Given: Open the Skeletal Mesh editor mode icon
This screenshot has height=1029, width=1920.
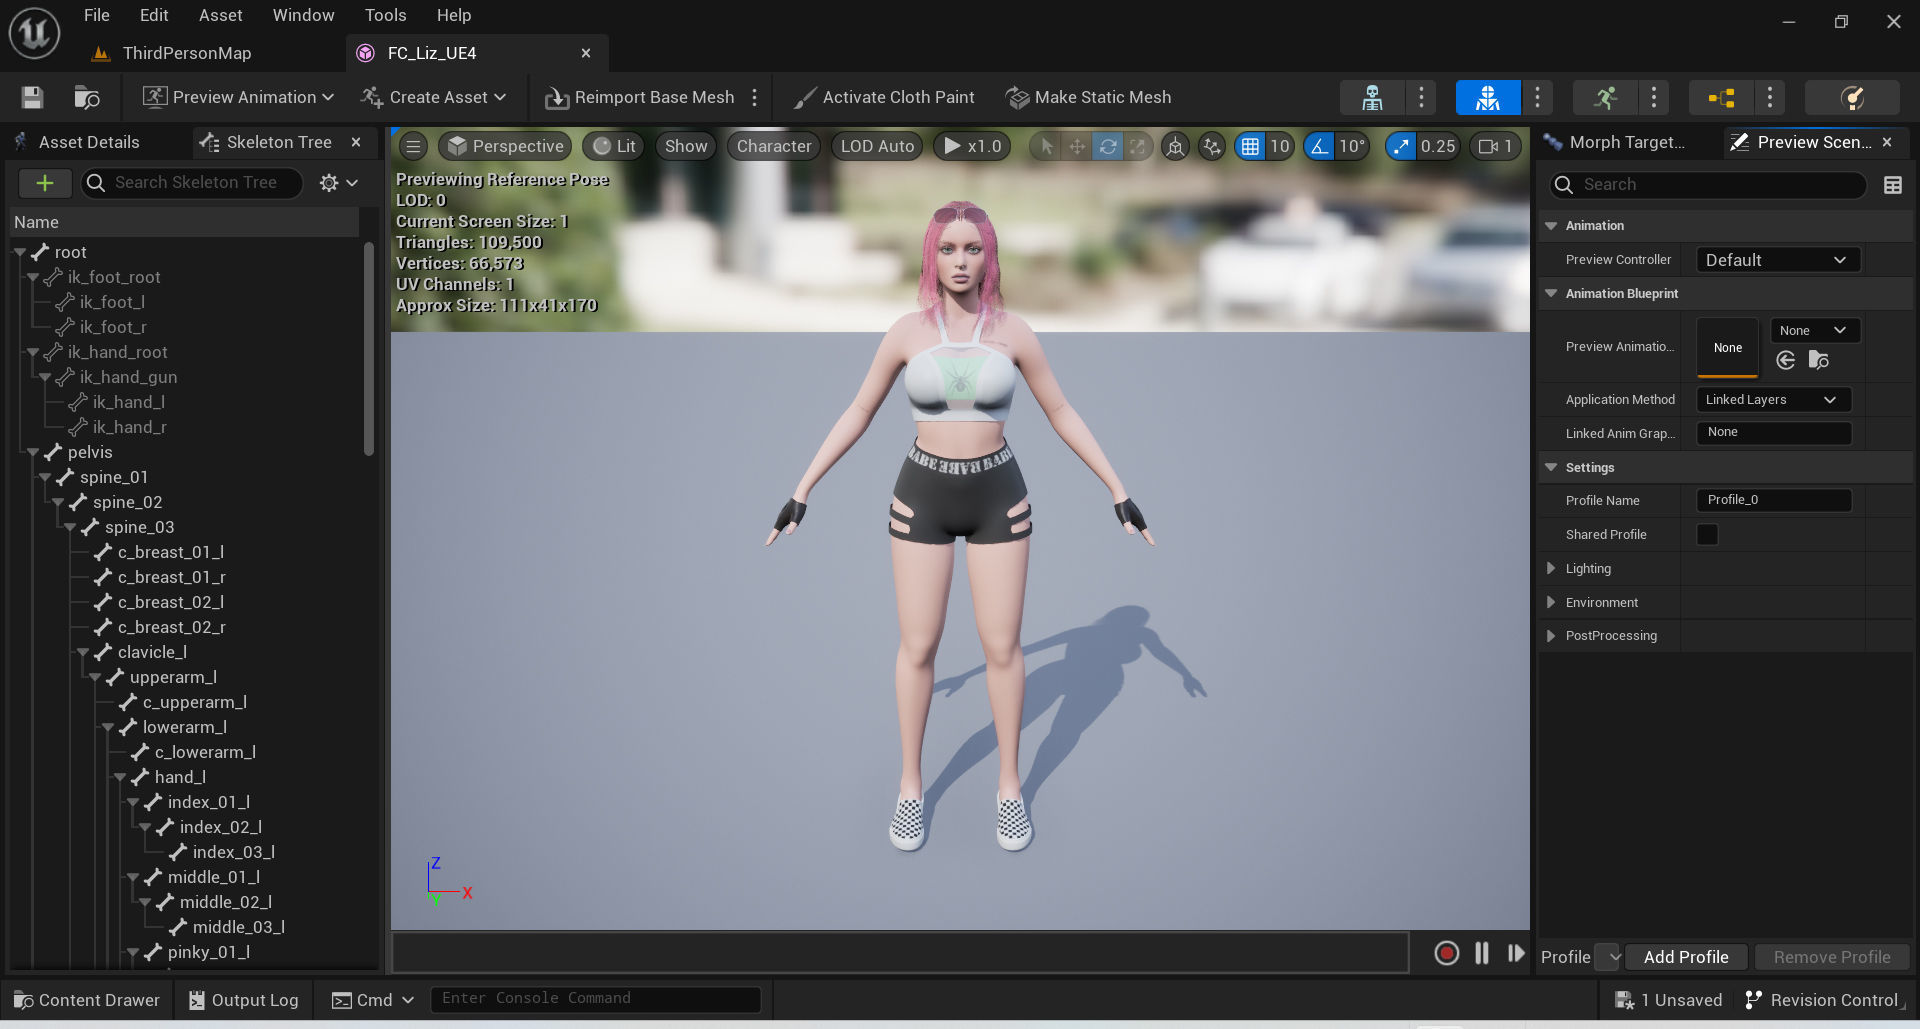Looking at the screenshot, I should click(1488, 97).
